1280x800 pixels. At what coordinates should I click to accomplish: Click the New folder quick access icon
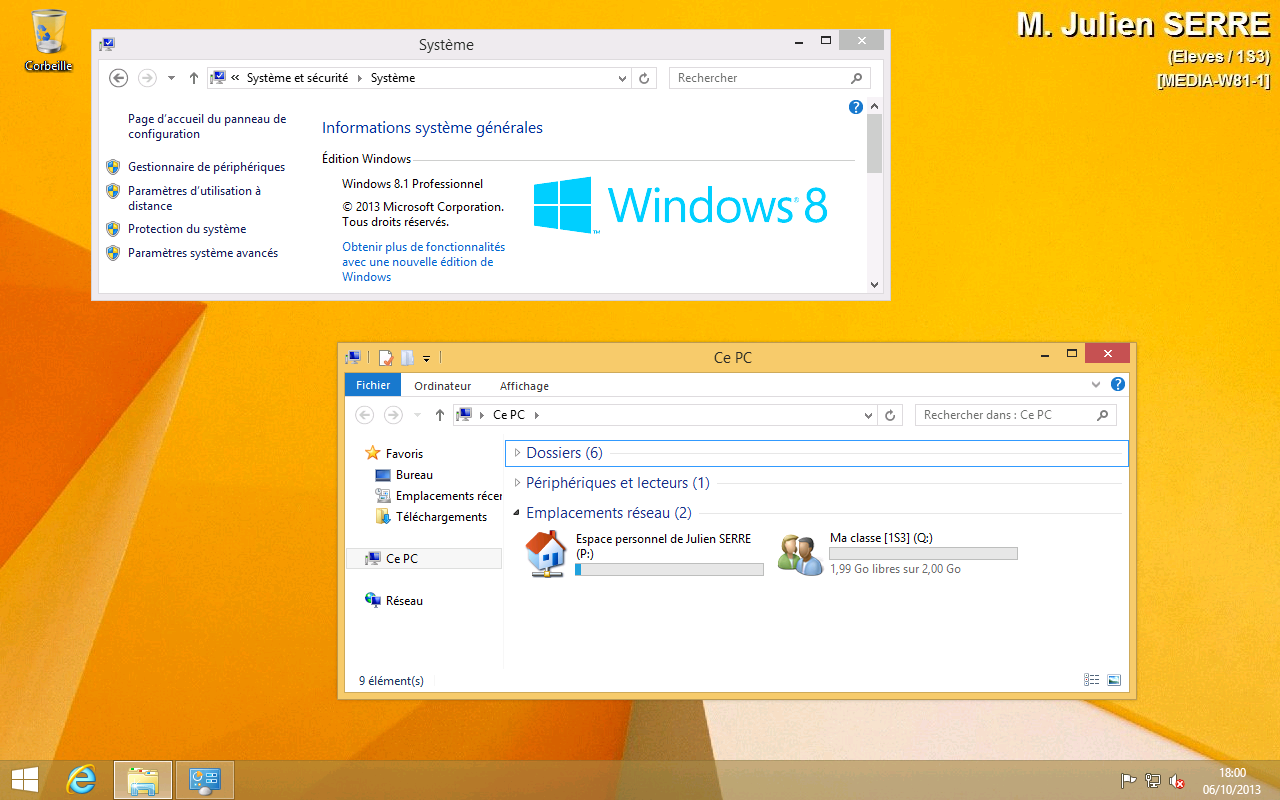(x=407, y=357)
